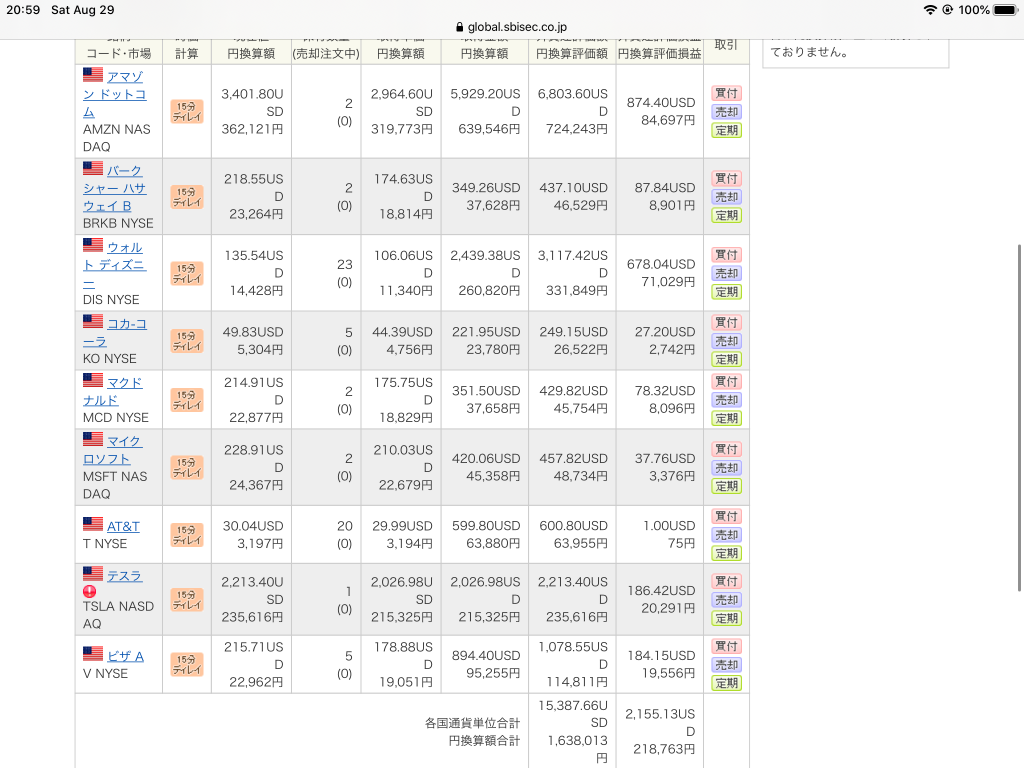Open the マクドナルド stock link
The height and width of the screenshot is (768, 1024).
pos(113,391)
